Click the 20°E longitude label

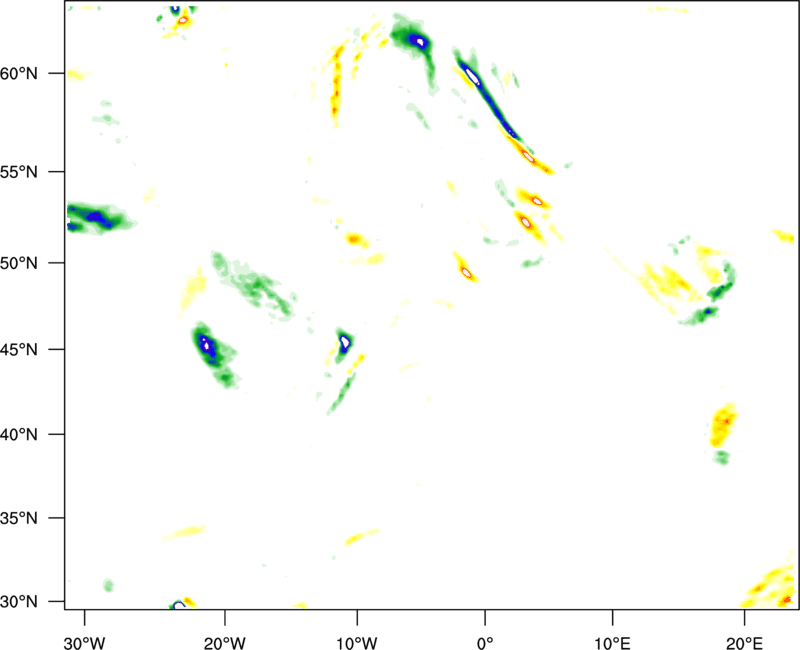click(744, 643)
